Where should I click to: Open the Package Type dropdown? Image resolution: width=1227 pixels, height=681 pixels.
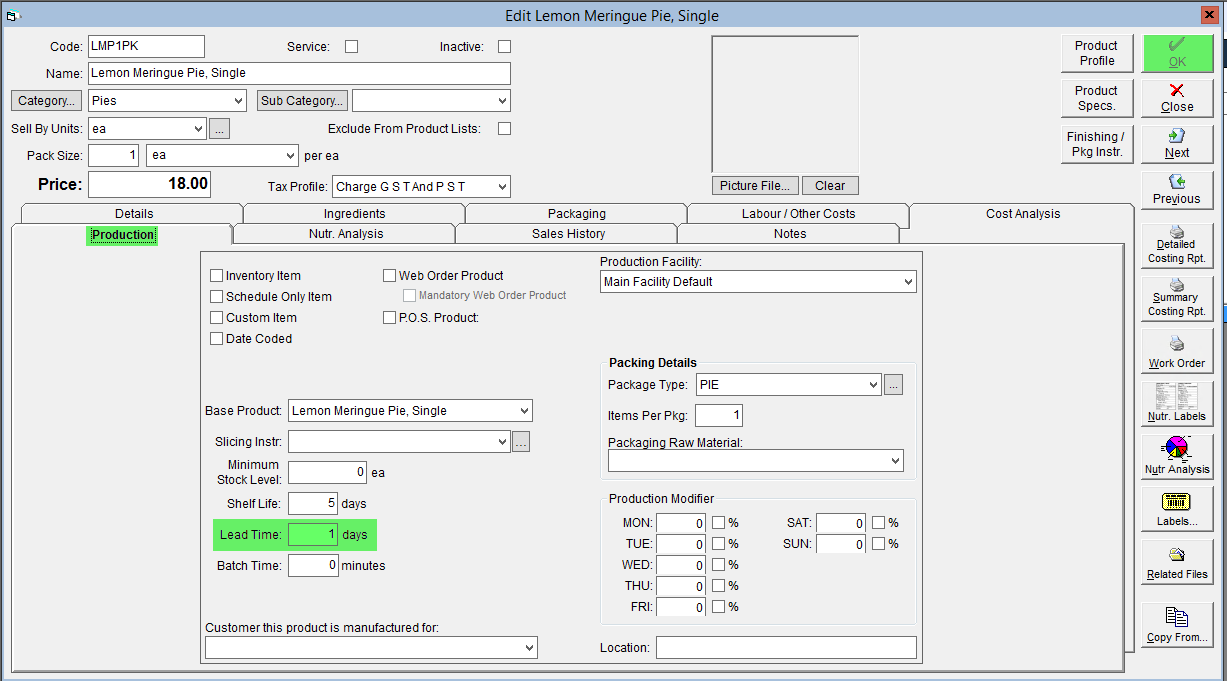point(872,385)
